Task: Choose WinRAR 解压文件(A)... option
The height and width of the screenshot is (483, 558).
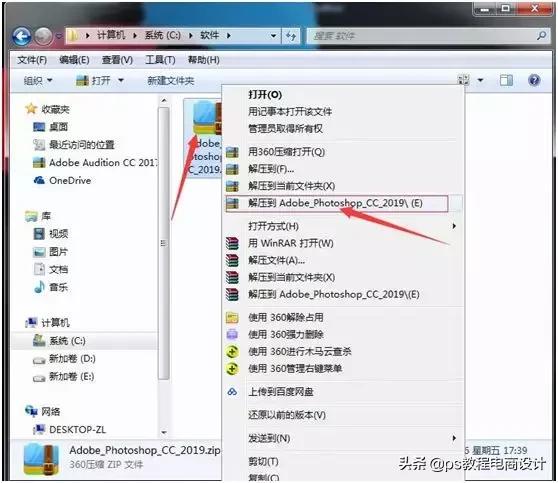Action: (x=277, y=260)
